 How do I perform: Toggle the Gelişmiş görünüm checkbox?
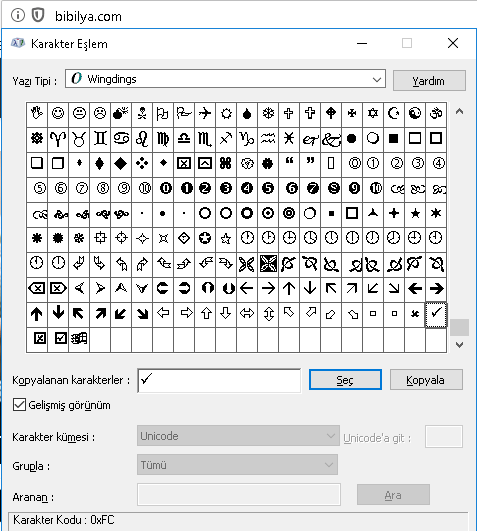(19, 405)
